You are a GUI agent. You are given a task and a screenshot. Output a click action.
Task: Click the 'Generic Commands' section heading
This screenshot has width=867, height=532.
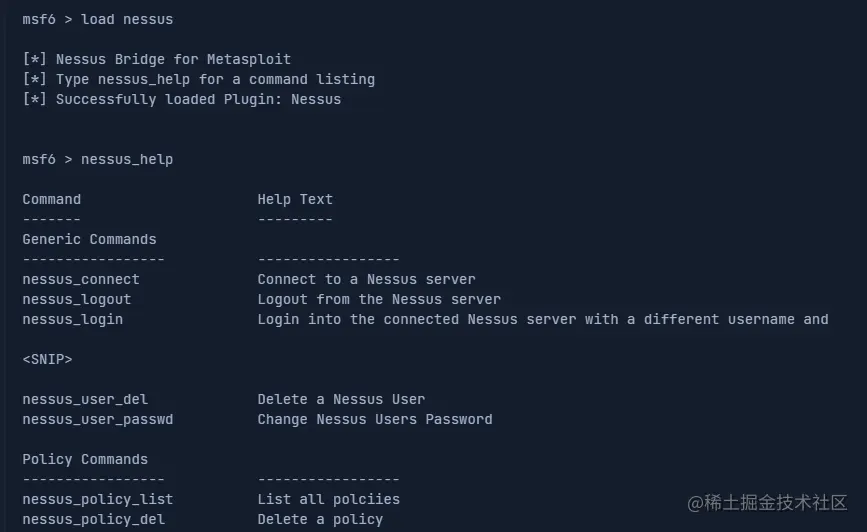pyautogui.click(x=89, y=239)
